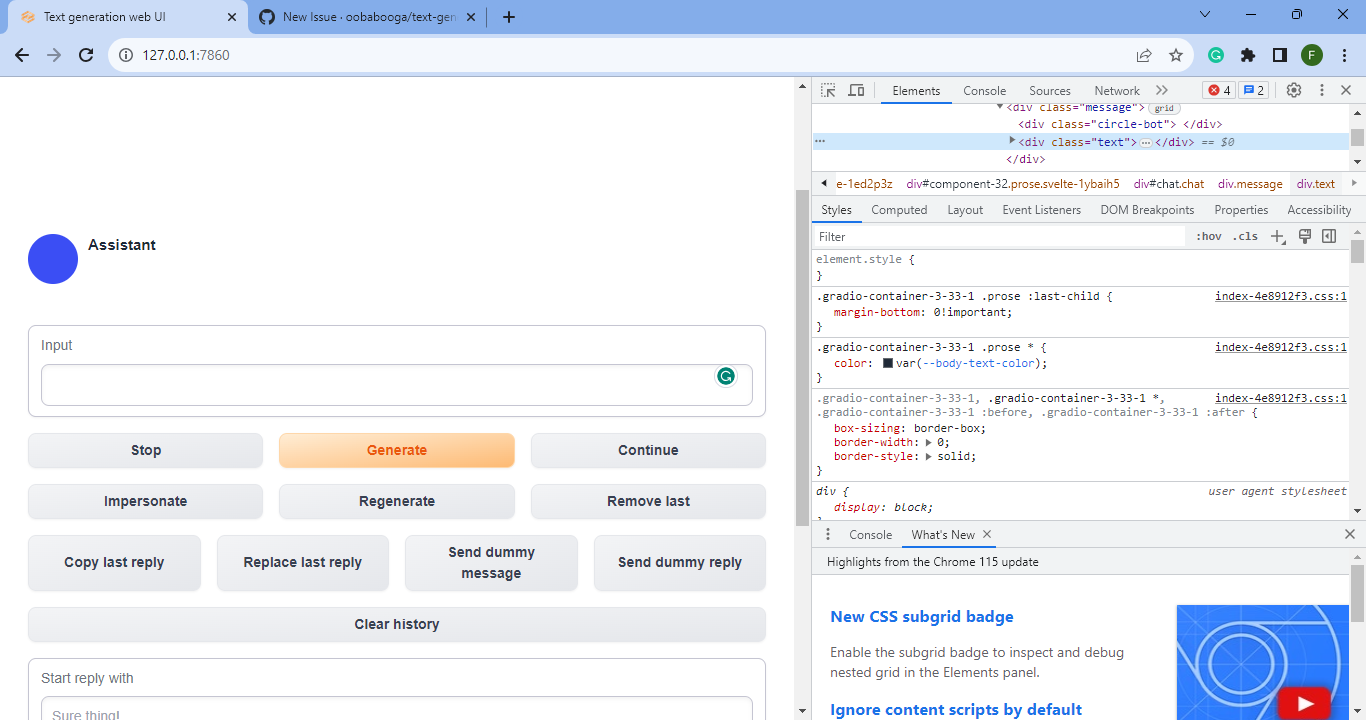Toggle the grid badge next to div.message

(x=1164, y=107)
